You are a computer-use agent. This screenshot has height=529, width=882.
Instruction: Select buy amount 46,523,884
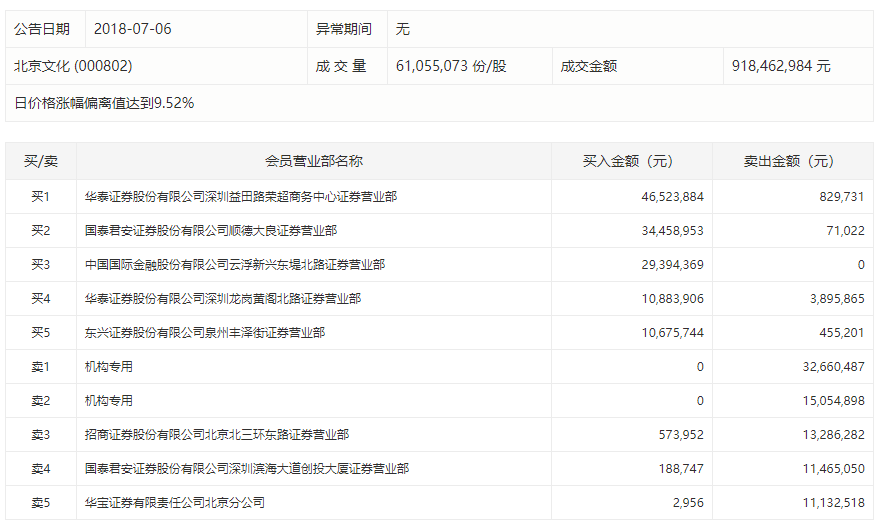672,197
